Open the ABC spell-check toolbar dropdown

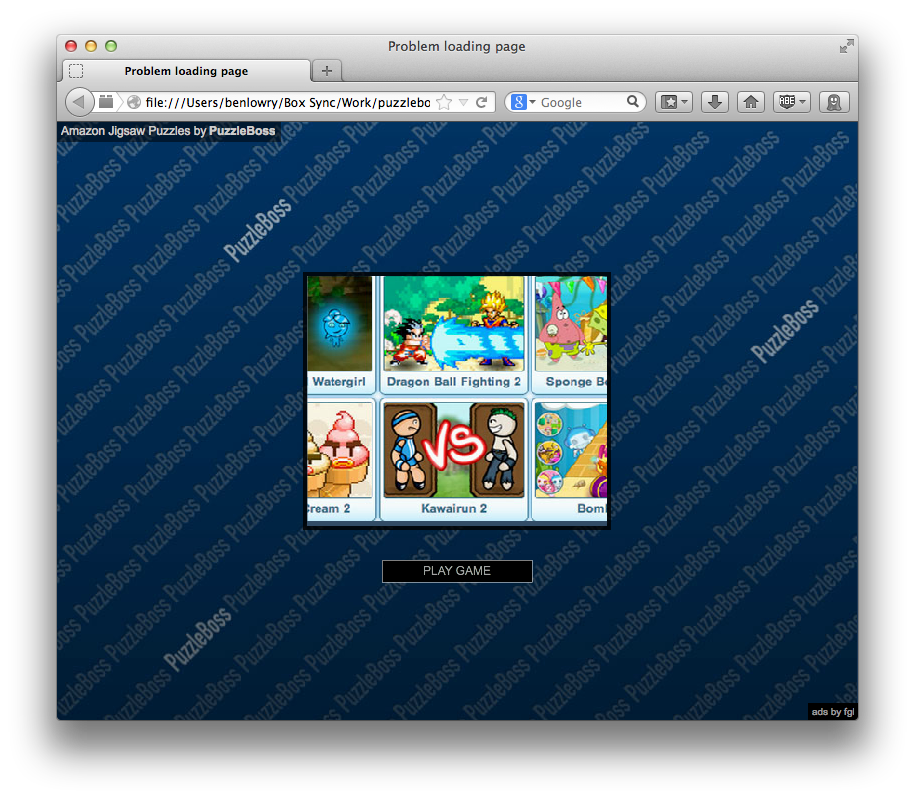[791, 102]
